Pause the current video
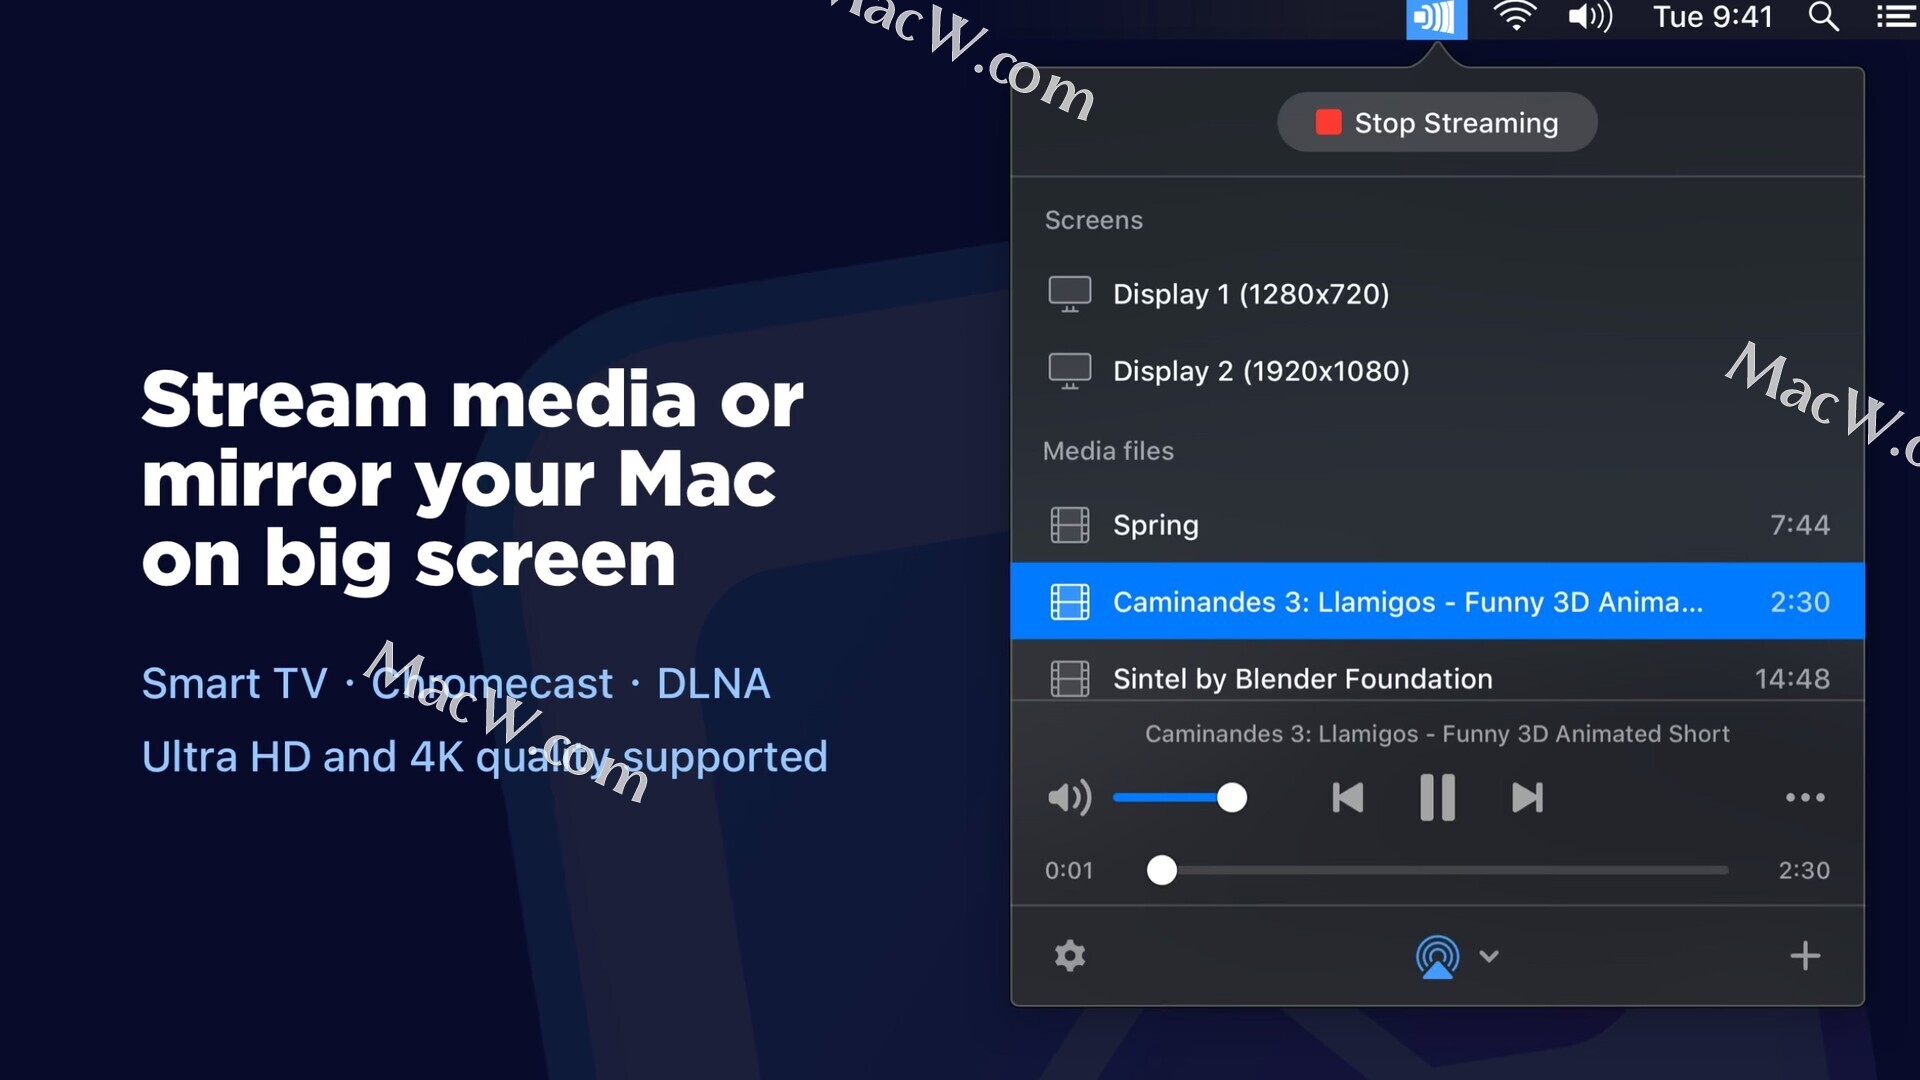1920x1080 pixels. [x=1437, y=798]
